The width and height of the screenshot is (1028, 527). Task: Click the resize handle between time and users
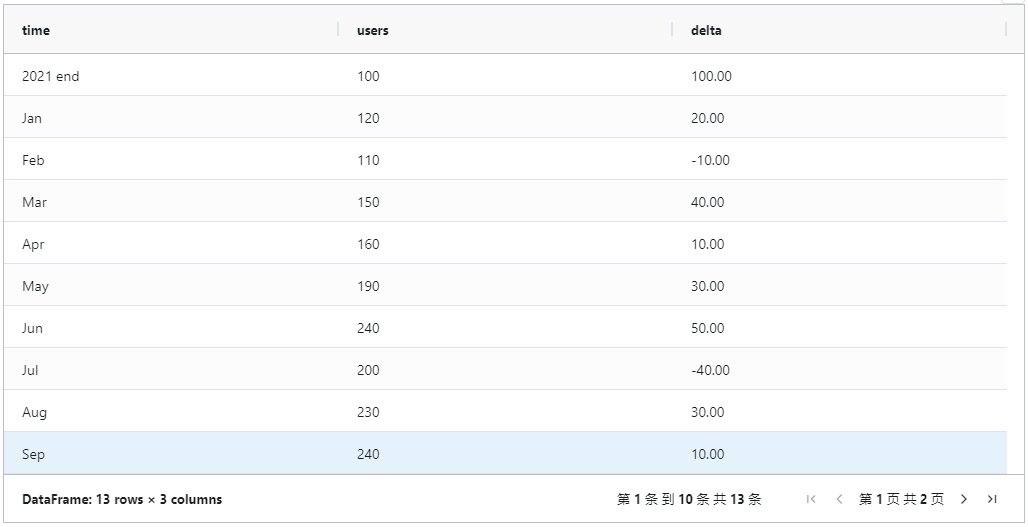coord(339,30)
